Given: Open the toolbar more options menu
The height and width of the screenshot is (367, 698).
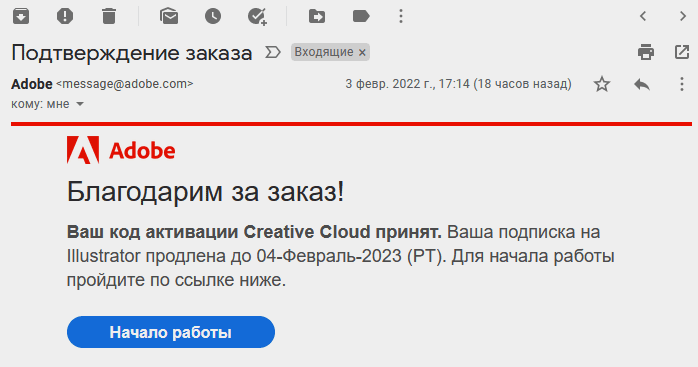Looking at the screenshot, I should pyautogui.click(x=401, y=16).
